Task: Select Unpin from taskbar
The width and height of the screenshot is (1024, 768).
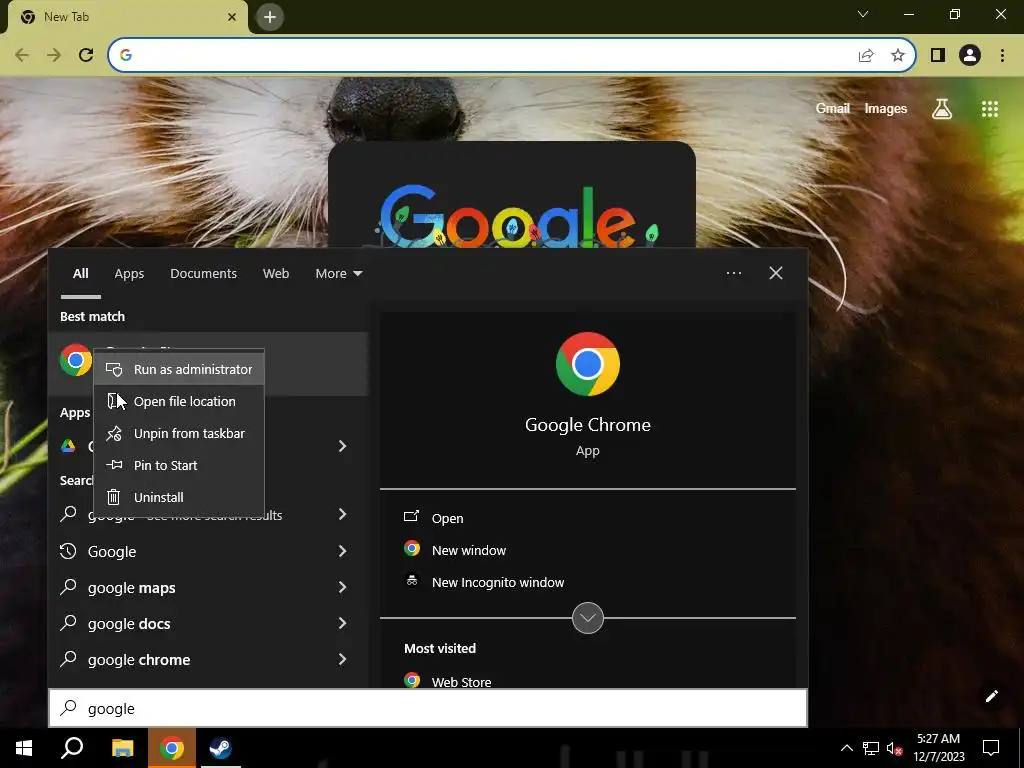Action: 179,434
